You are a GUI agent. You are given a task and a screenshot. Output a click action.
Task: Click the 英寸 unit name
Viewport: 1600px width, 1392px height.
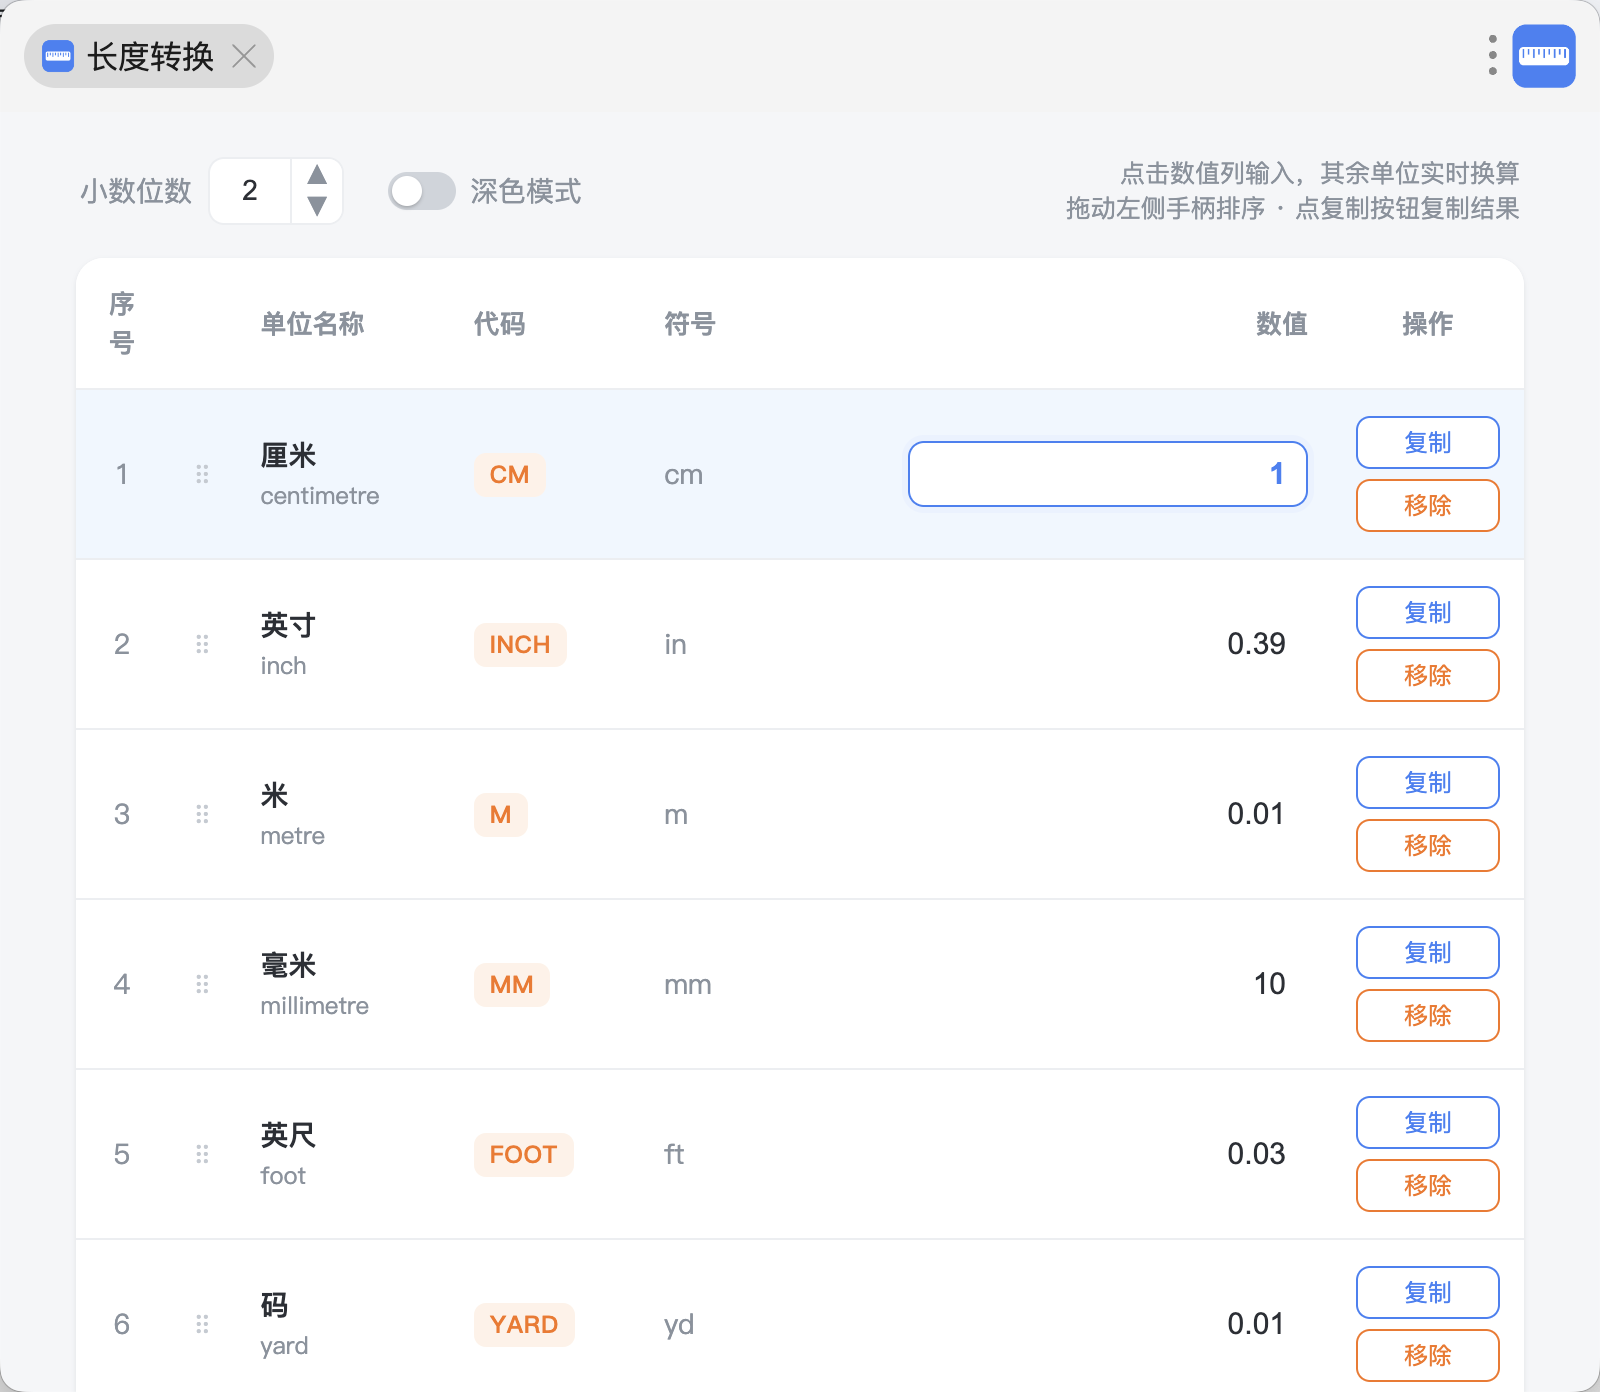coord(288,625)
